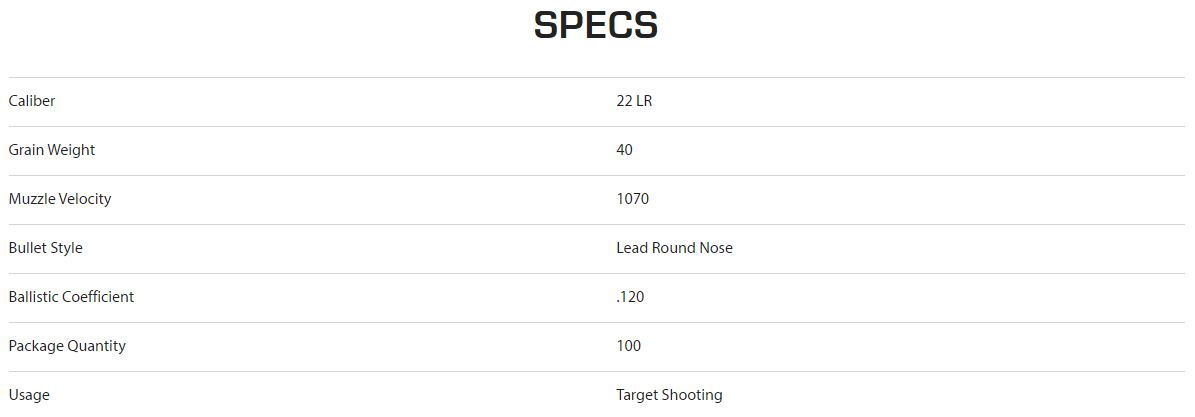Image resolution: width=1195 pixels, height=417 pixels.
Task: Click the muzzle velocity value 1070
Action: (633, 199)
